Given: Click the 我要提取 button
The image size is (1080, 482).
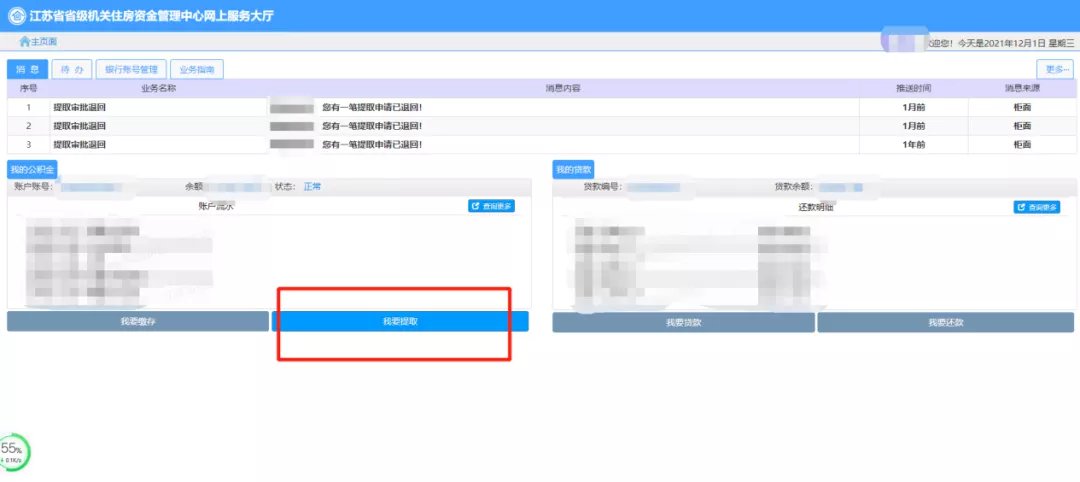Looking at the screenshot, I should tap(400, 322).
